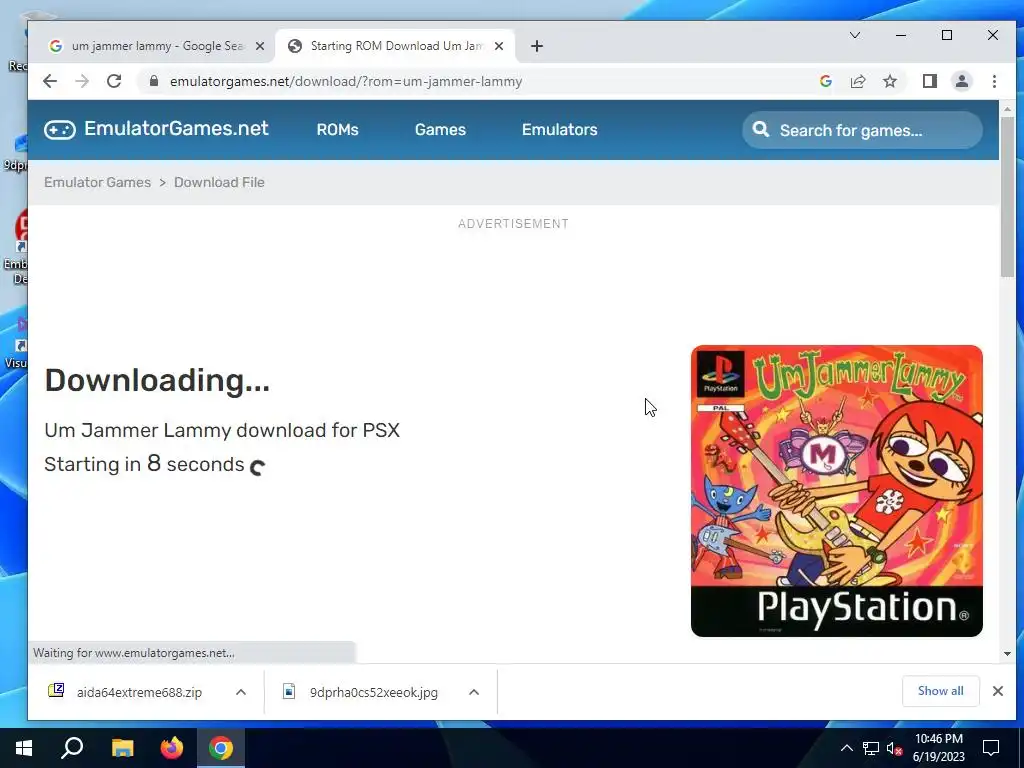The height and width of the screenshot is (768, 1024).
Task: Click the magnifier icon in site search
Action: [x=761, y=129]
